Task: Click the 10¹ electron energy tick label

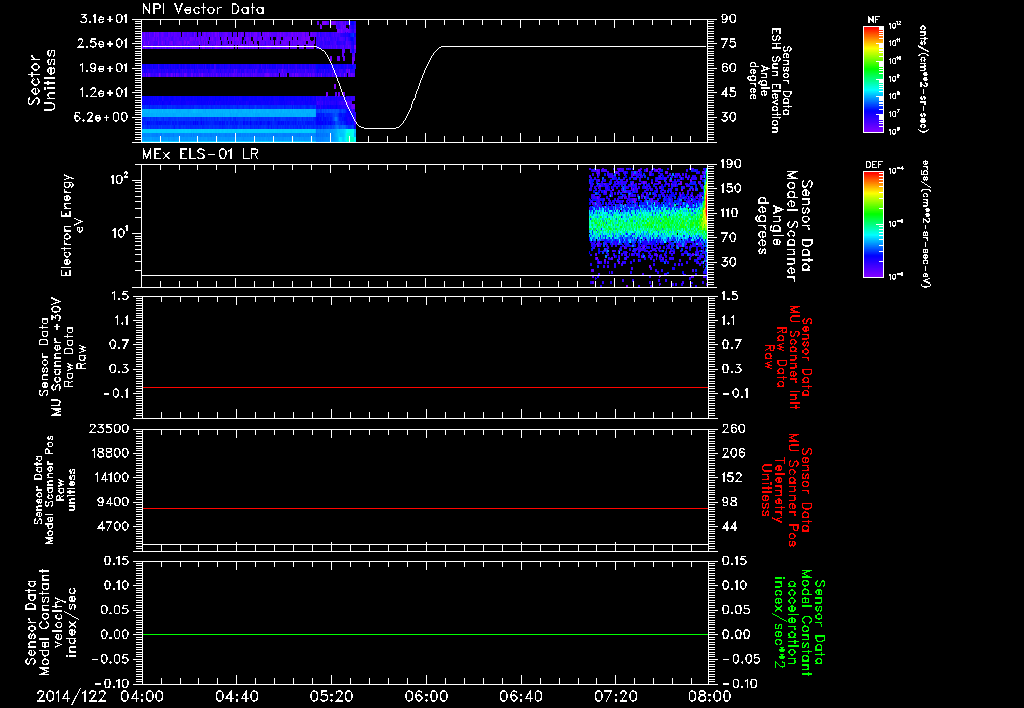Action: click(119, 233)
